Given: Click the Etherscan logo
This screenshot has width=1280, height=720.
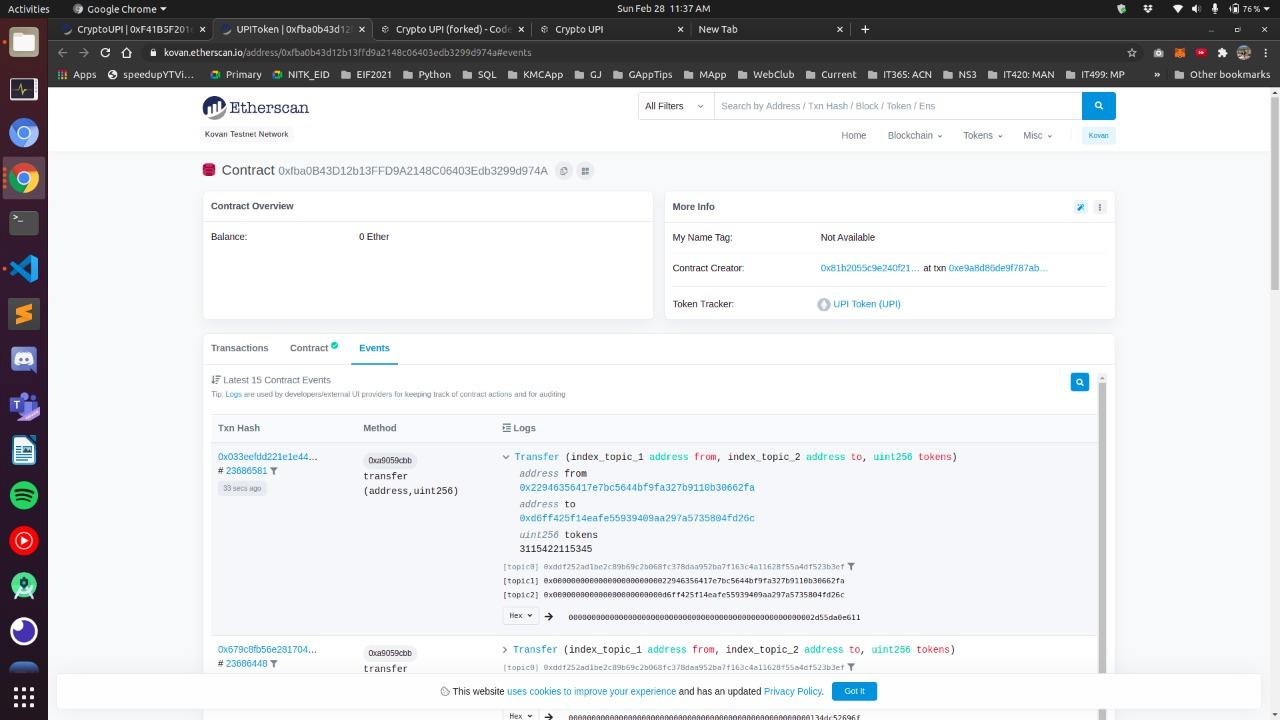Looking at the screenshot, I should pos(256,107).
